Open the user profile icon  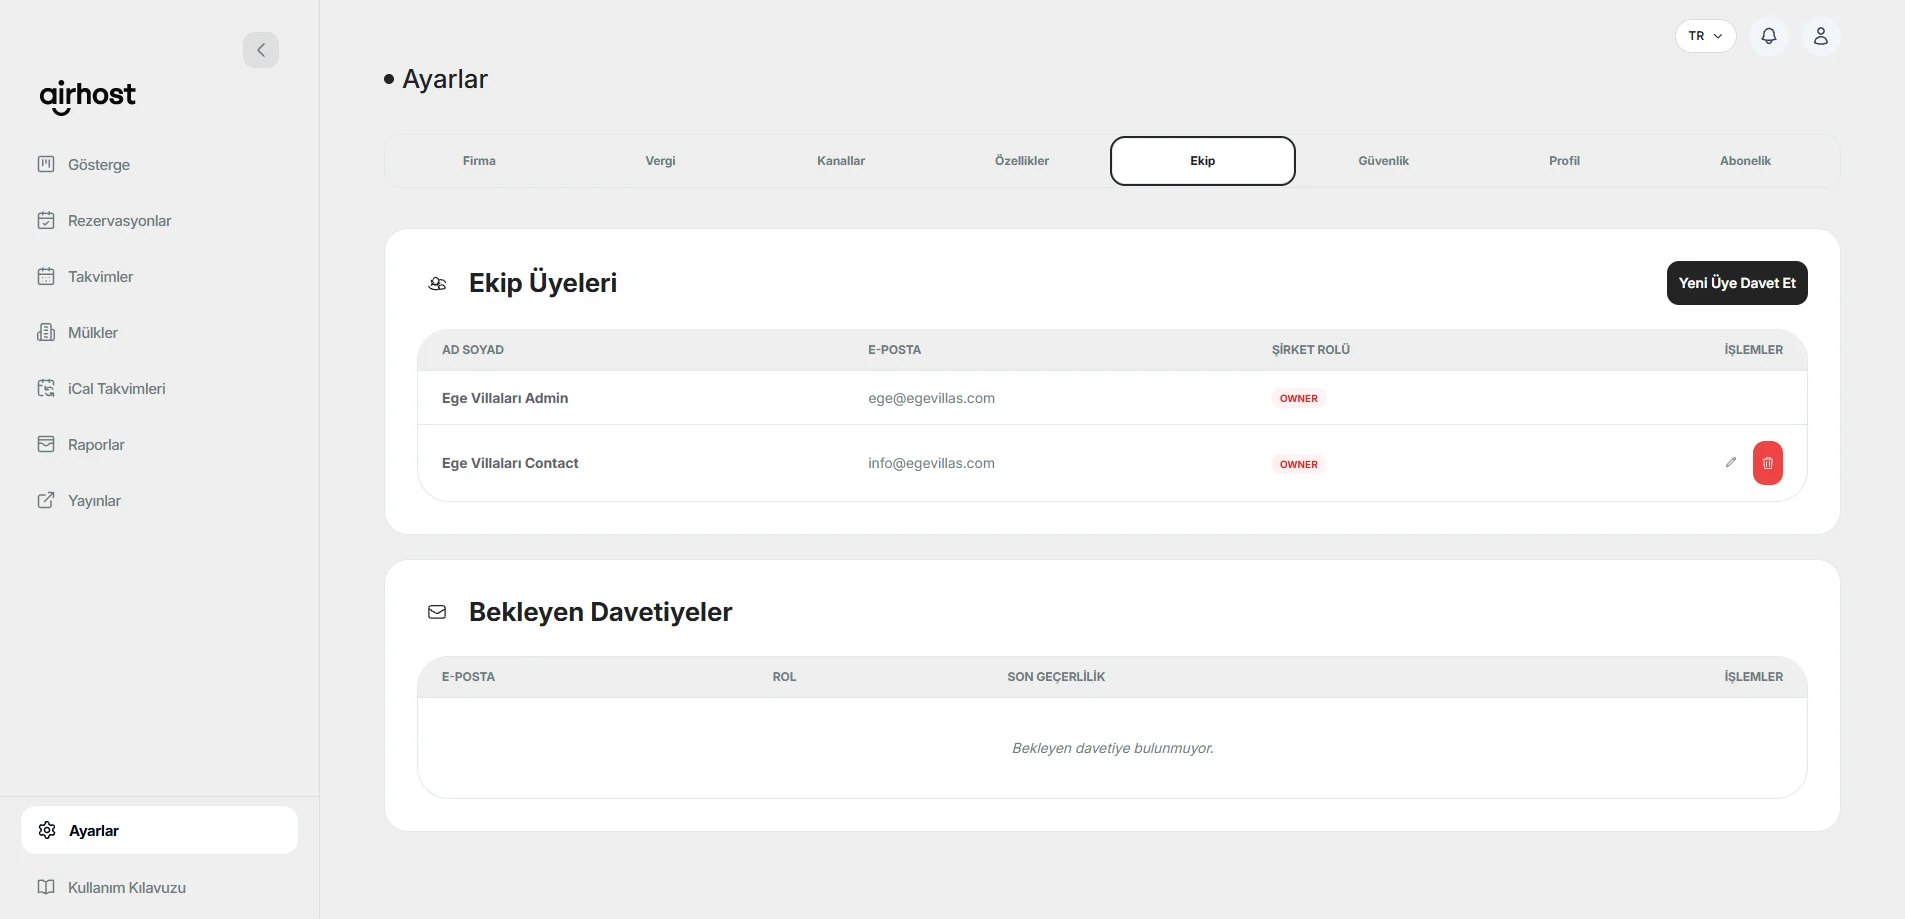pos(1821,36)
